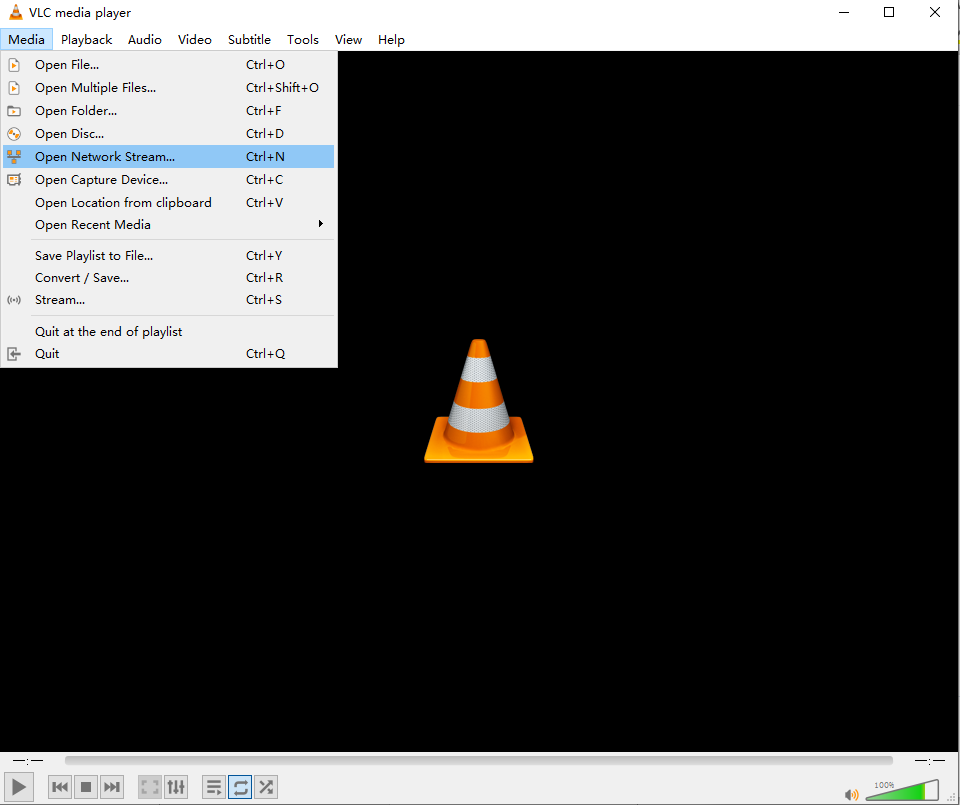Open the Tools menu
This screenshot has width=960, height=805.
click(302, 40)
